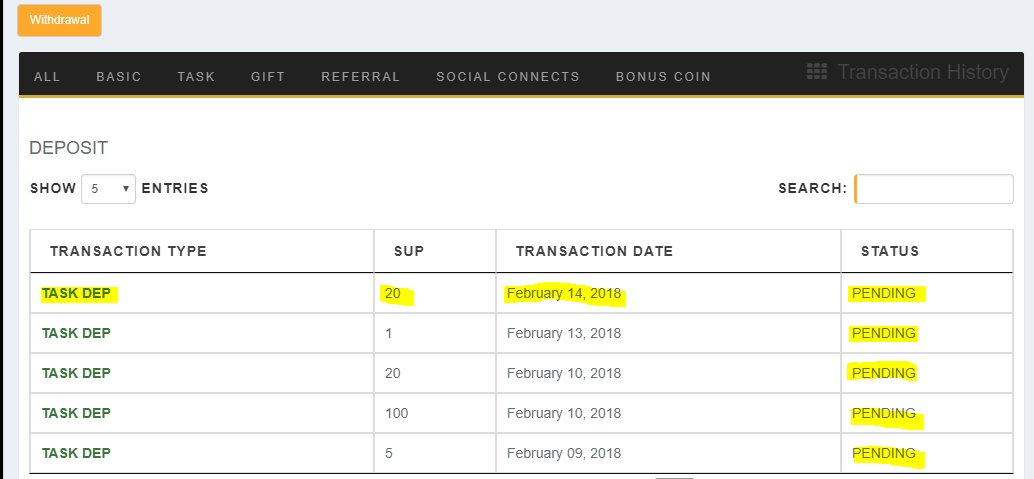Click the orange Withdrawal button
This screenshot has height=479, width=1034.
[x=59, y=20]
